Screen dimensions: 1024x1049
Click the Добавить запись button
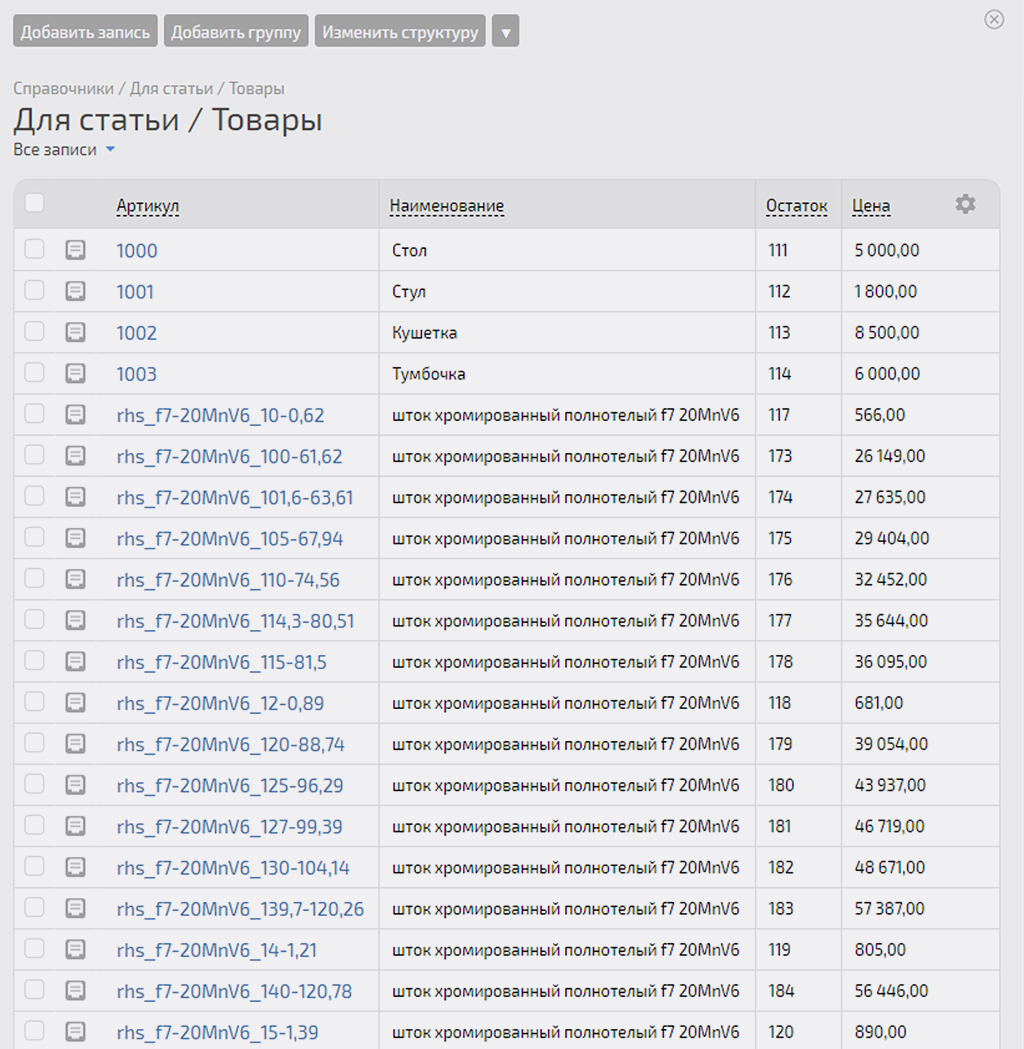(85, 31)
